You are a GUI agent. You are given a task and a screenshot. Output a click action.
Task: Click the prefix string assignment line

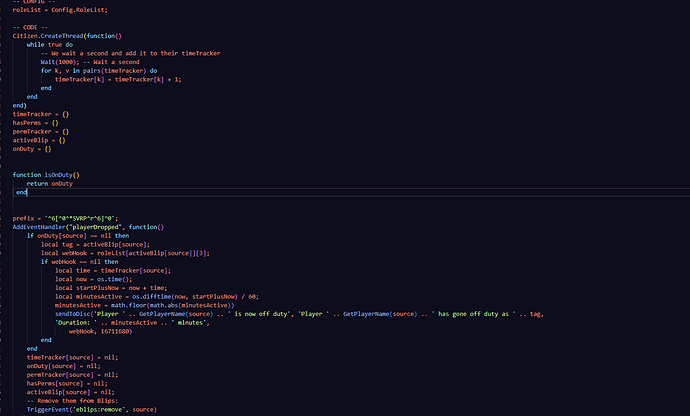(x=66, y=218)
